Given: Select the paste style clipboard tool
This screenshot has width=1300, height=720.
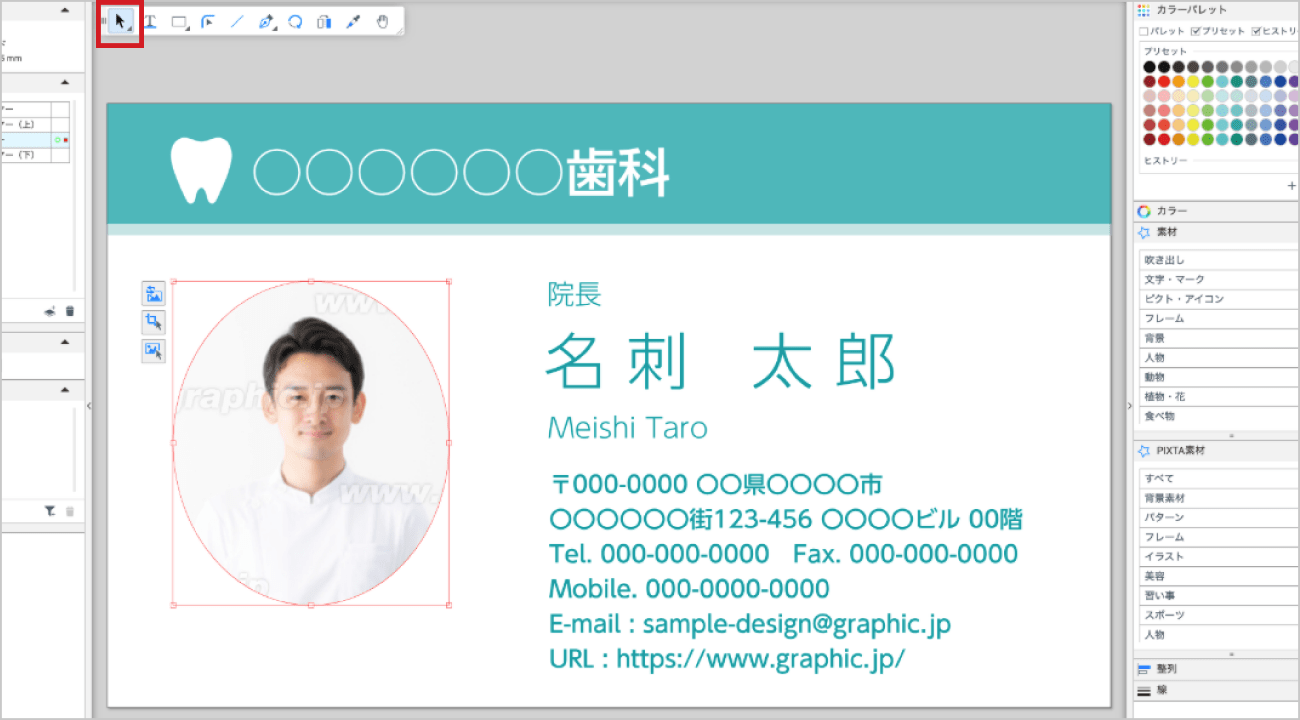Looking at the screenshot, I should (x=324, y=21).
